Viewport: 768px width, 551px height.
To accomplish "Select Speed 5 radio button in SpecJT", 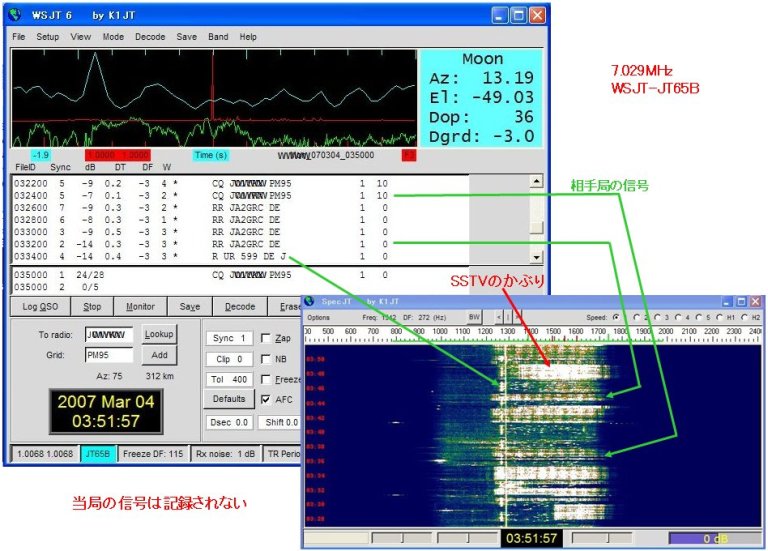I will pos(698,317).
